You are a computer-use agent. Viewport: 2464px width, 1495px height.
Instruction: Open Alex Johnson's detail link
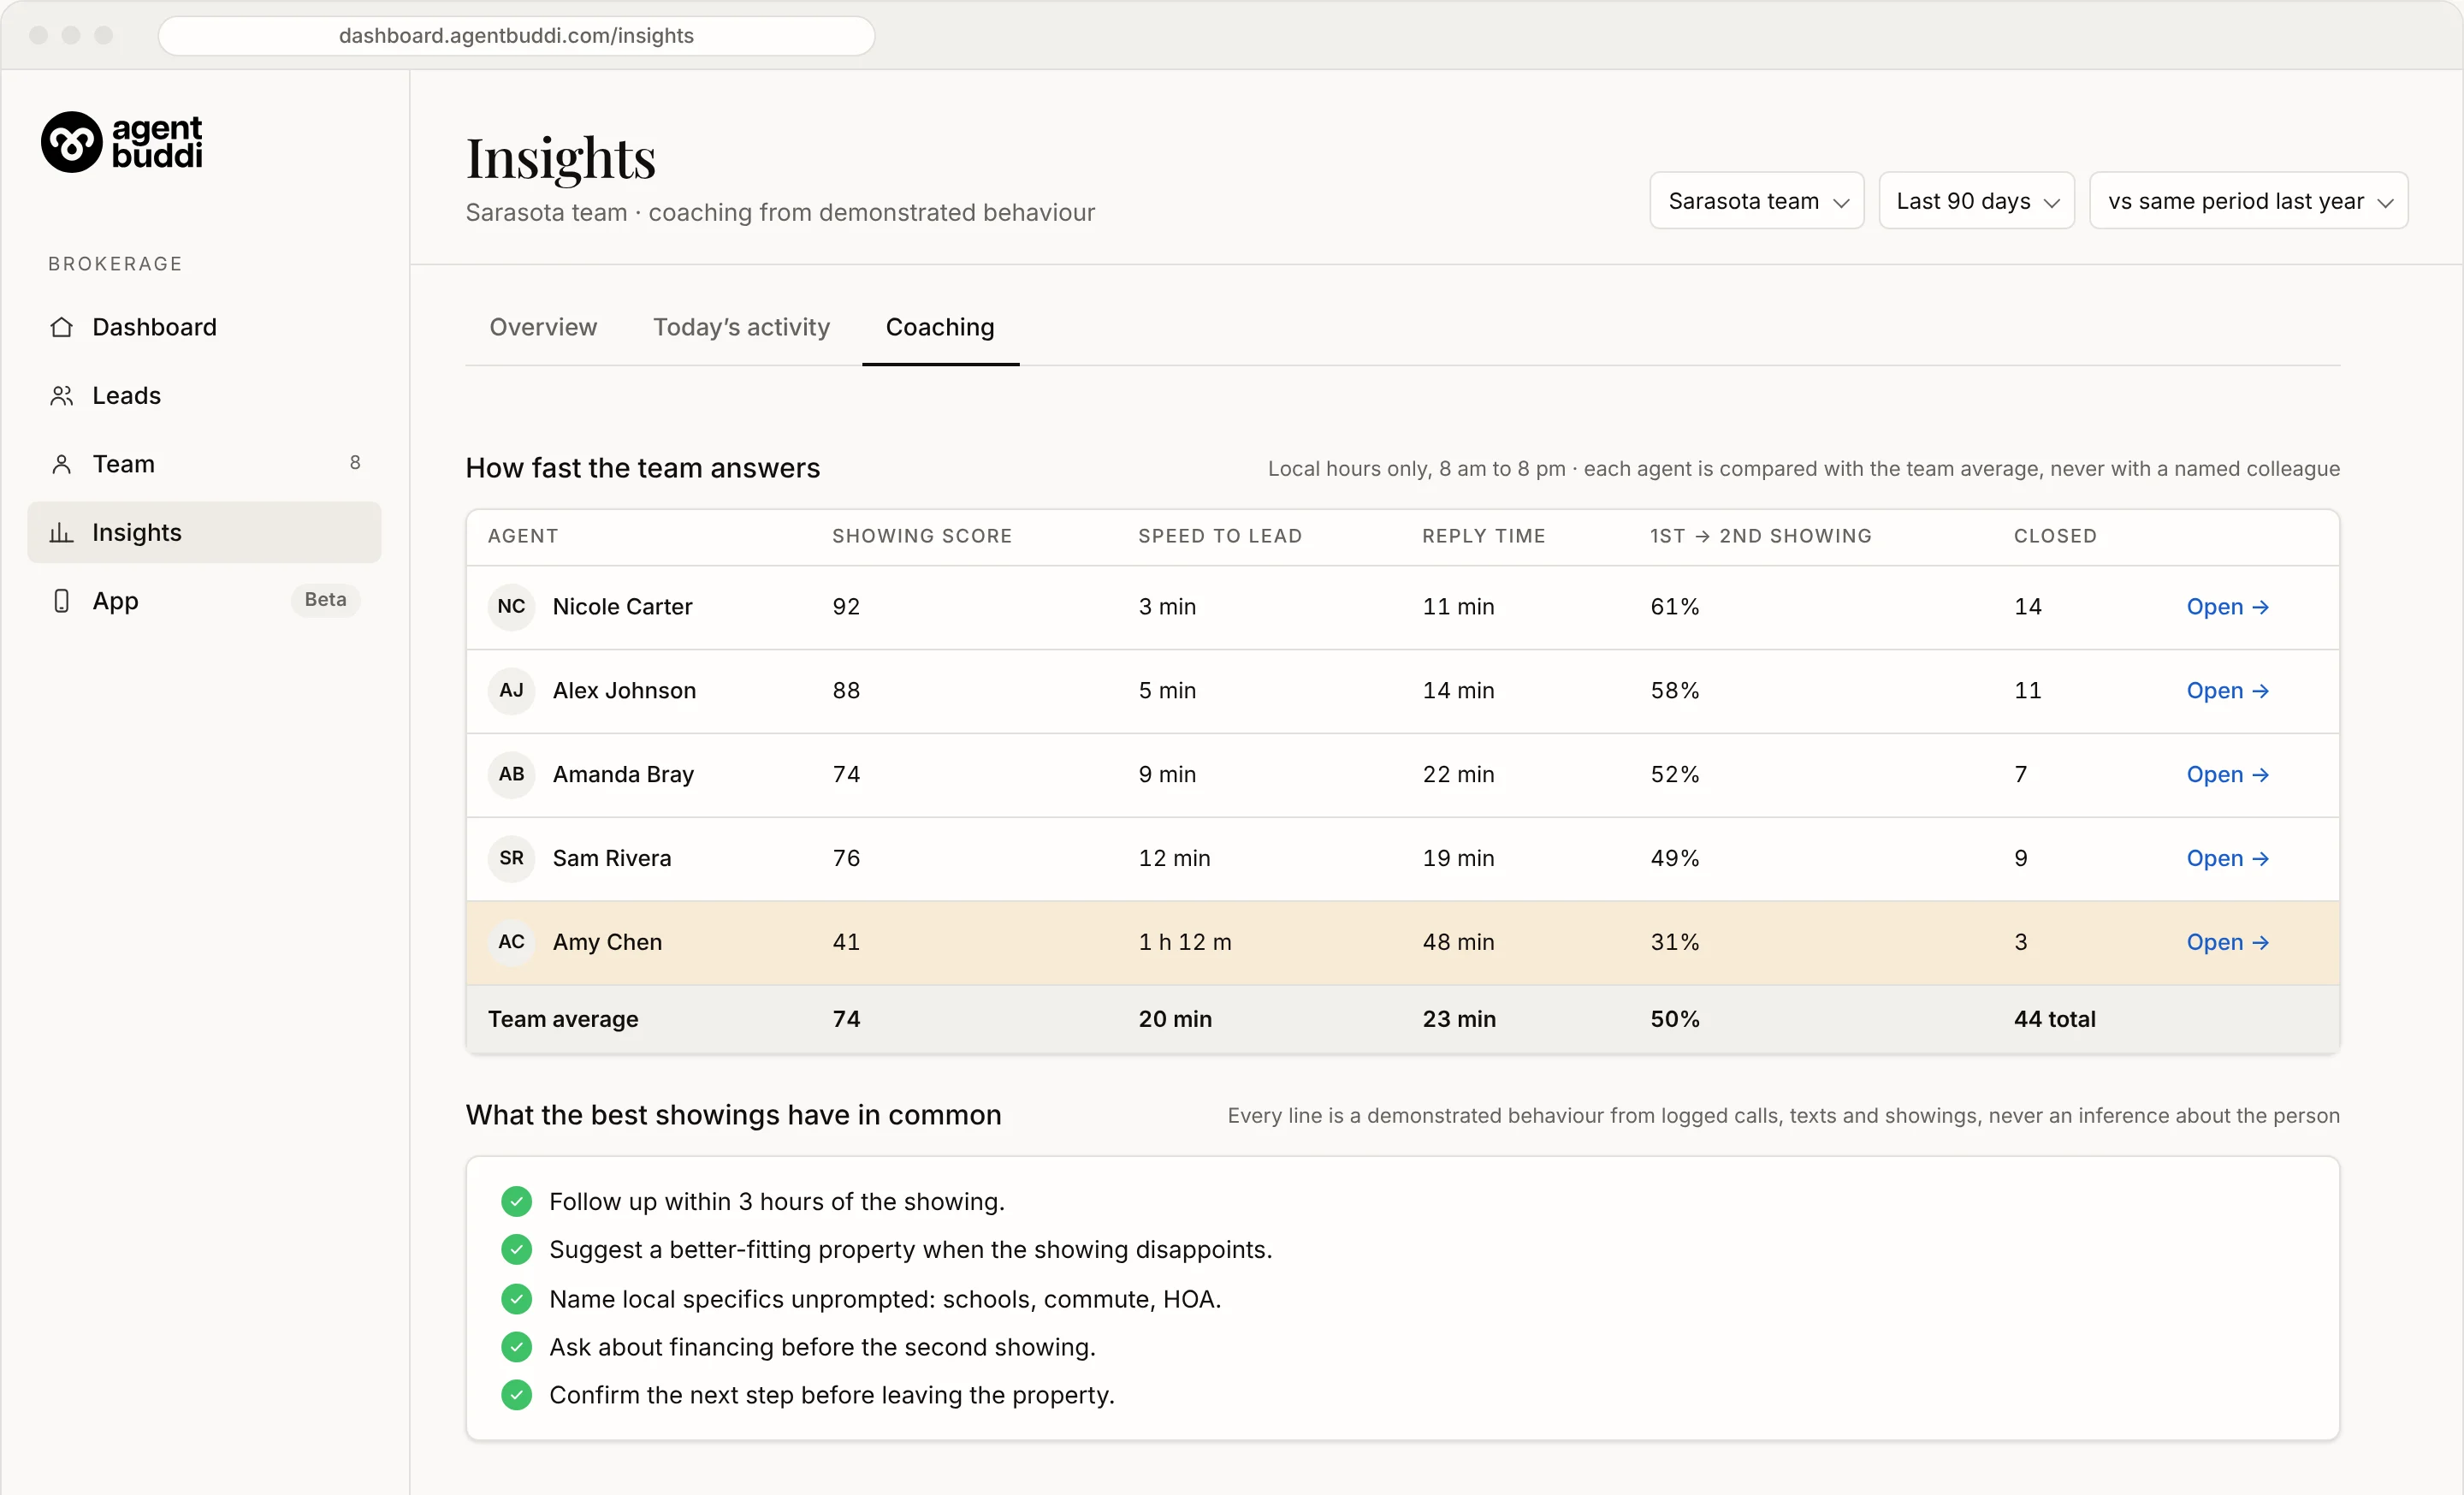(2227, 691)
